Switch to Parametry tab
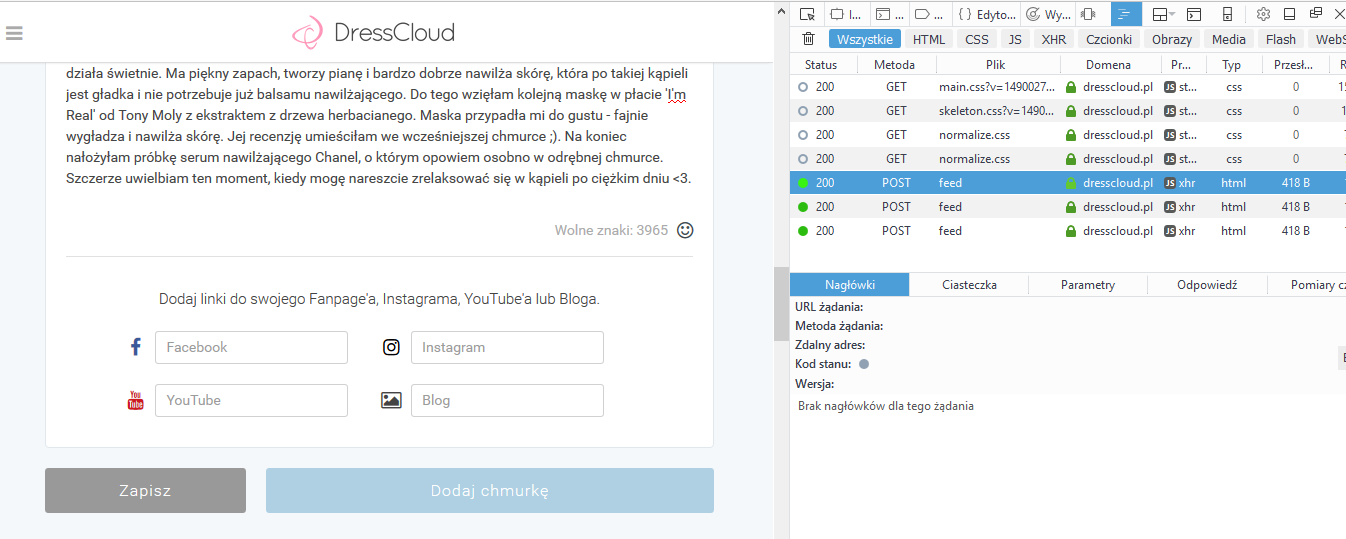Image resolution: width=1346 pixels, height=539 pixels. pos(1088,285)
